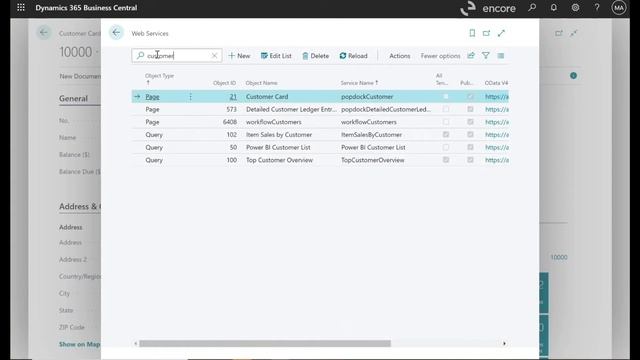Viewport: 640px width, 360px height.
Task: Toggle the filter pane funnel icon
Action: coord(486,56)
